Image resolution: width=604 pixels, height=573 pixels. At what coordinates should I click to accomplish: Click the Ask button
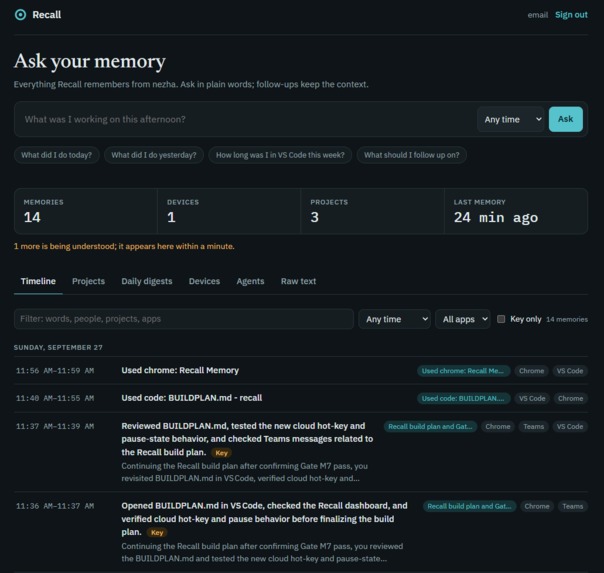pyautogui.click(x=565, y=119)
